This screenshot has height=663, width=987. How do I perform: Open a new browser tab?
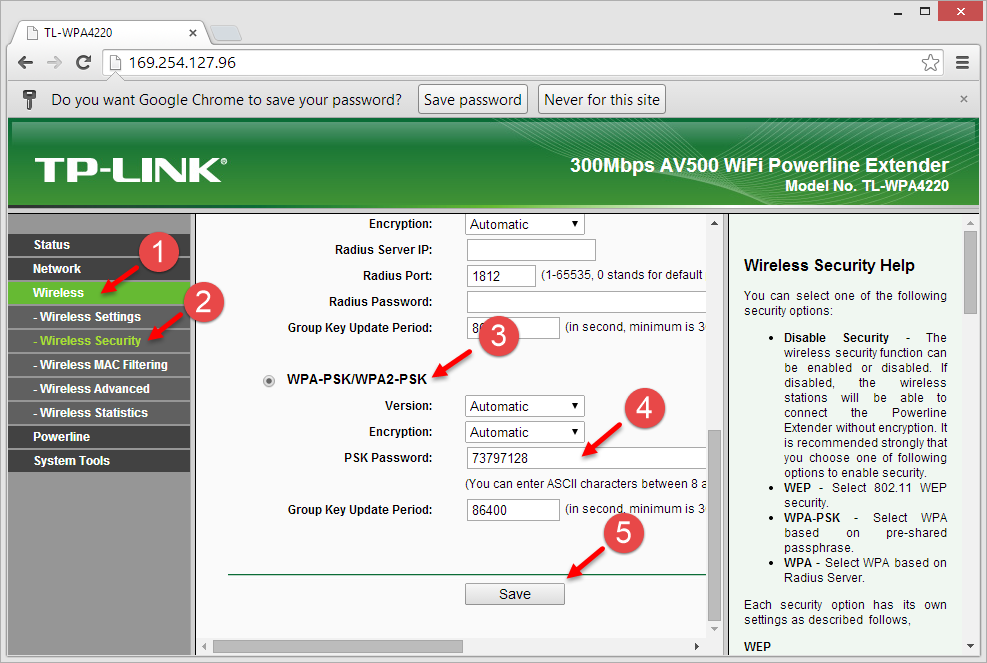tap(225, 33)
